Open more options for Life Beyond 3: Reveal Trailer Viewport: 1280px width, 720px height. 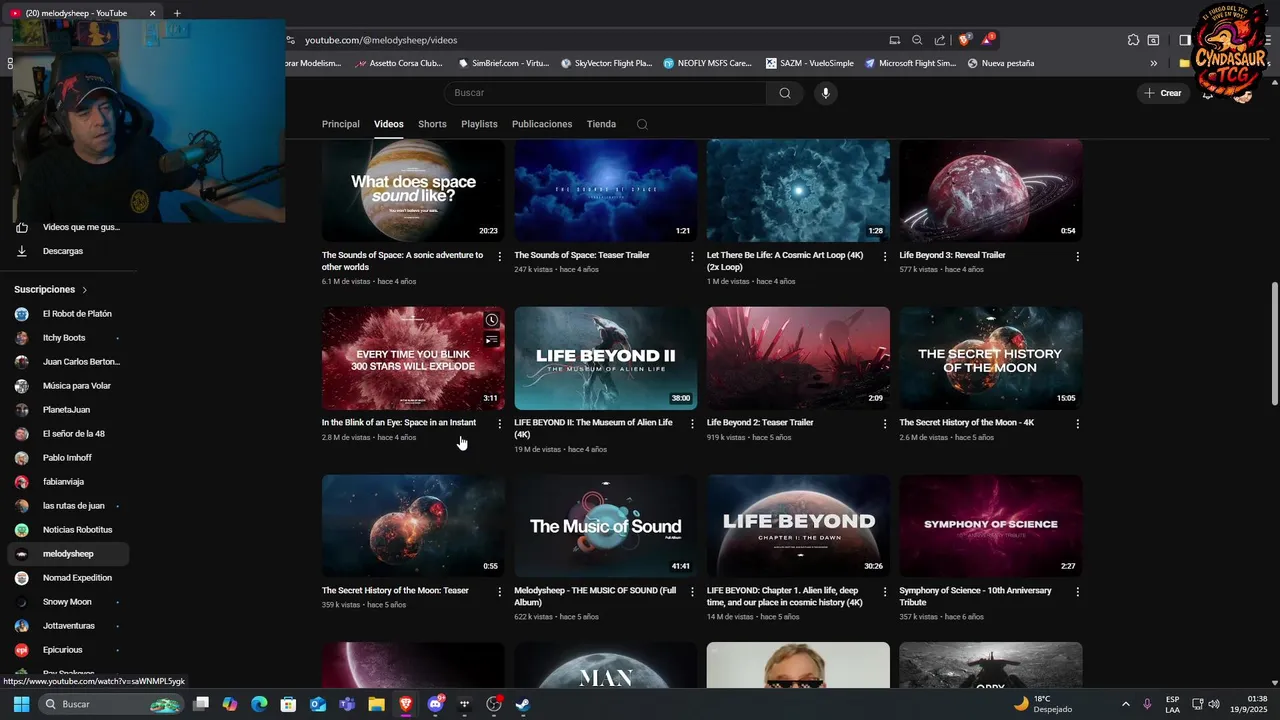[x=1077, y=257]
